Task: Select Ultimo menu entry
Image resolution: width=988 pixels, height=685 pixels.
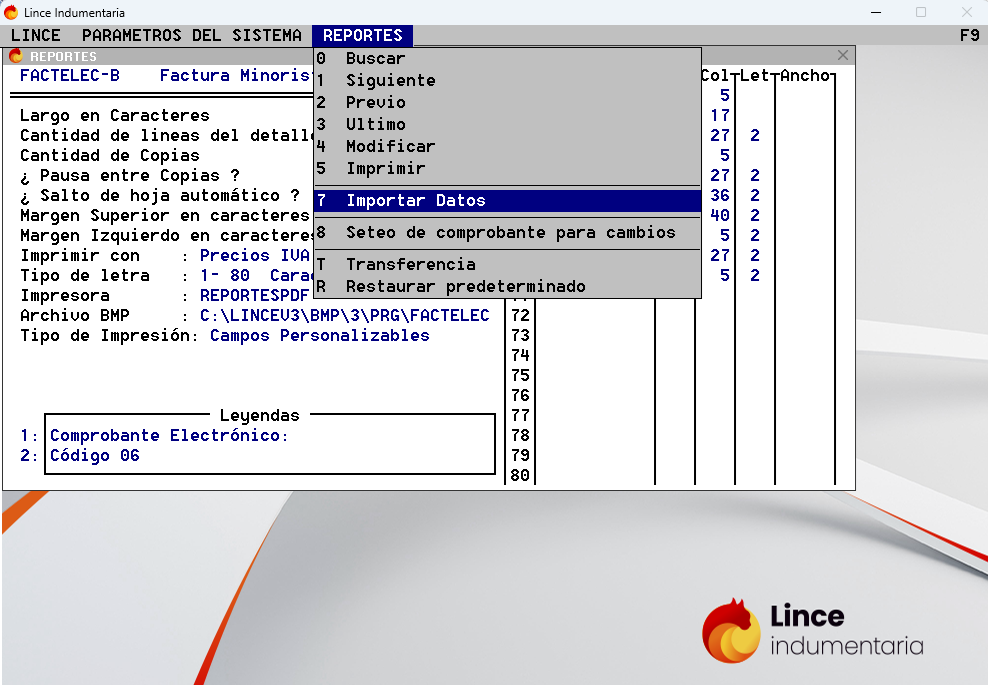Action: coord(507,125)
